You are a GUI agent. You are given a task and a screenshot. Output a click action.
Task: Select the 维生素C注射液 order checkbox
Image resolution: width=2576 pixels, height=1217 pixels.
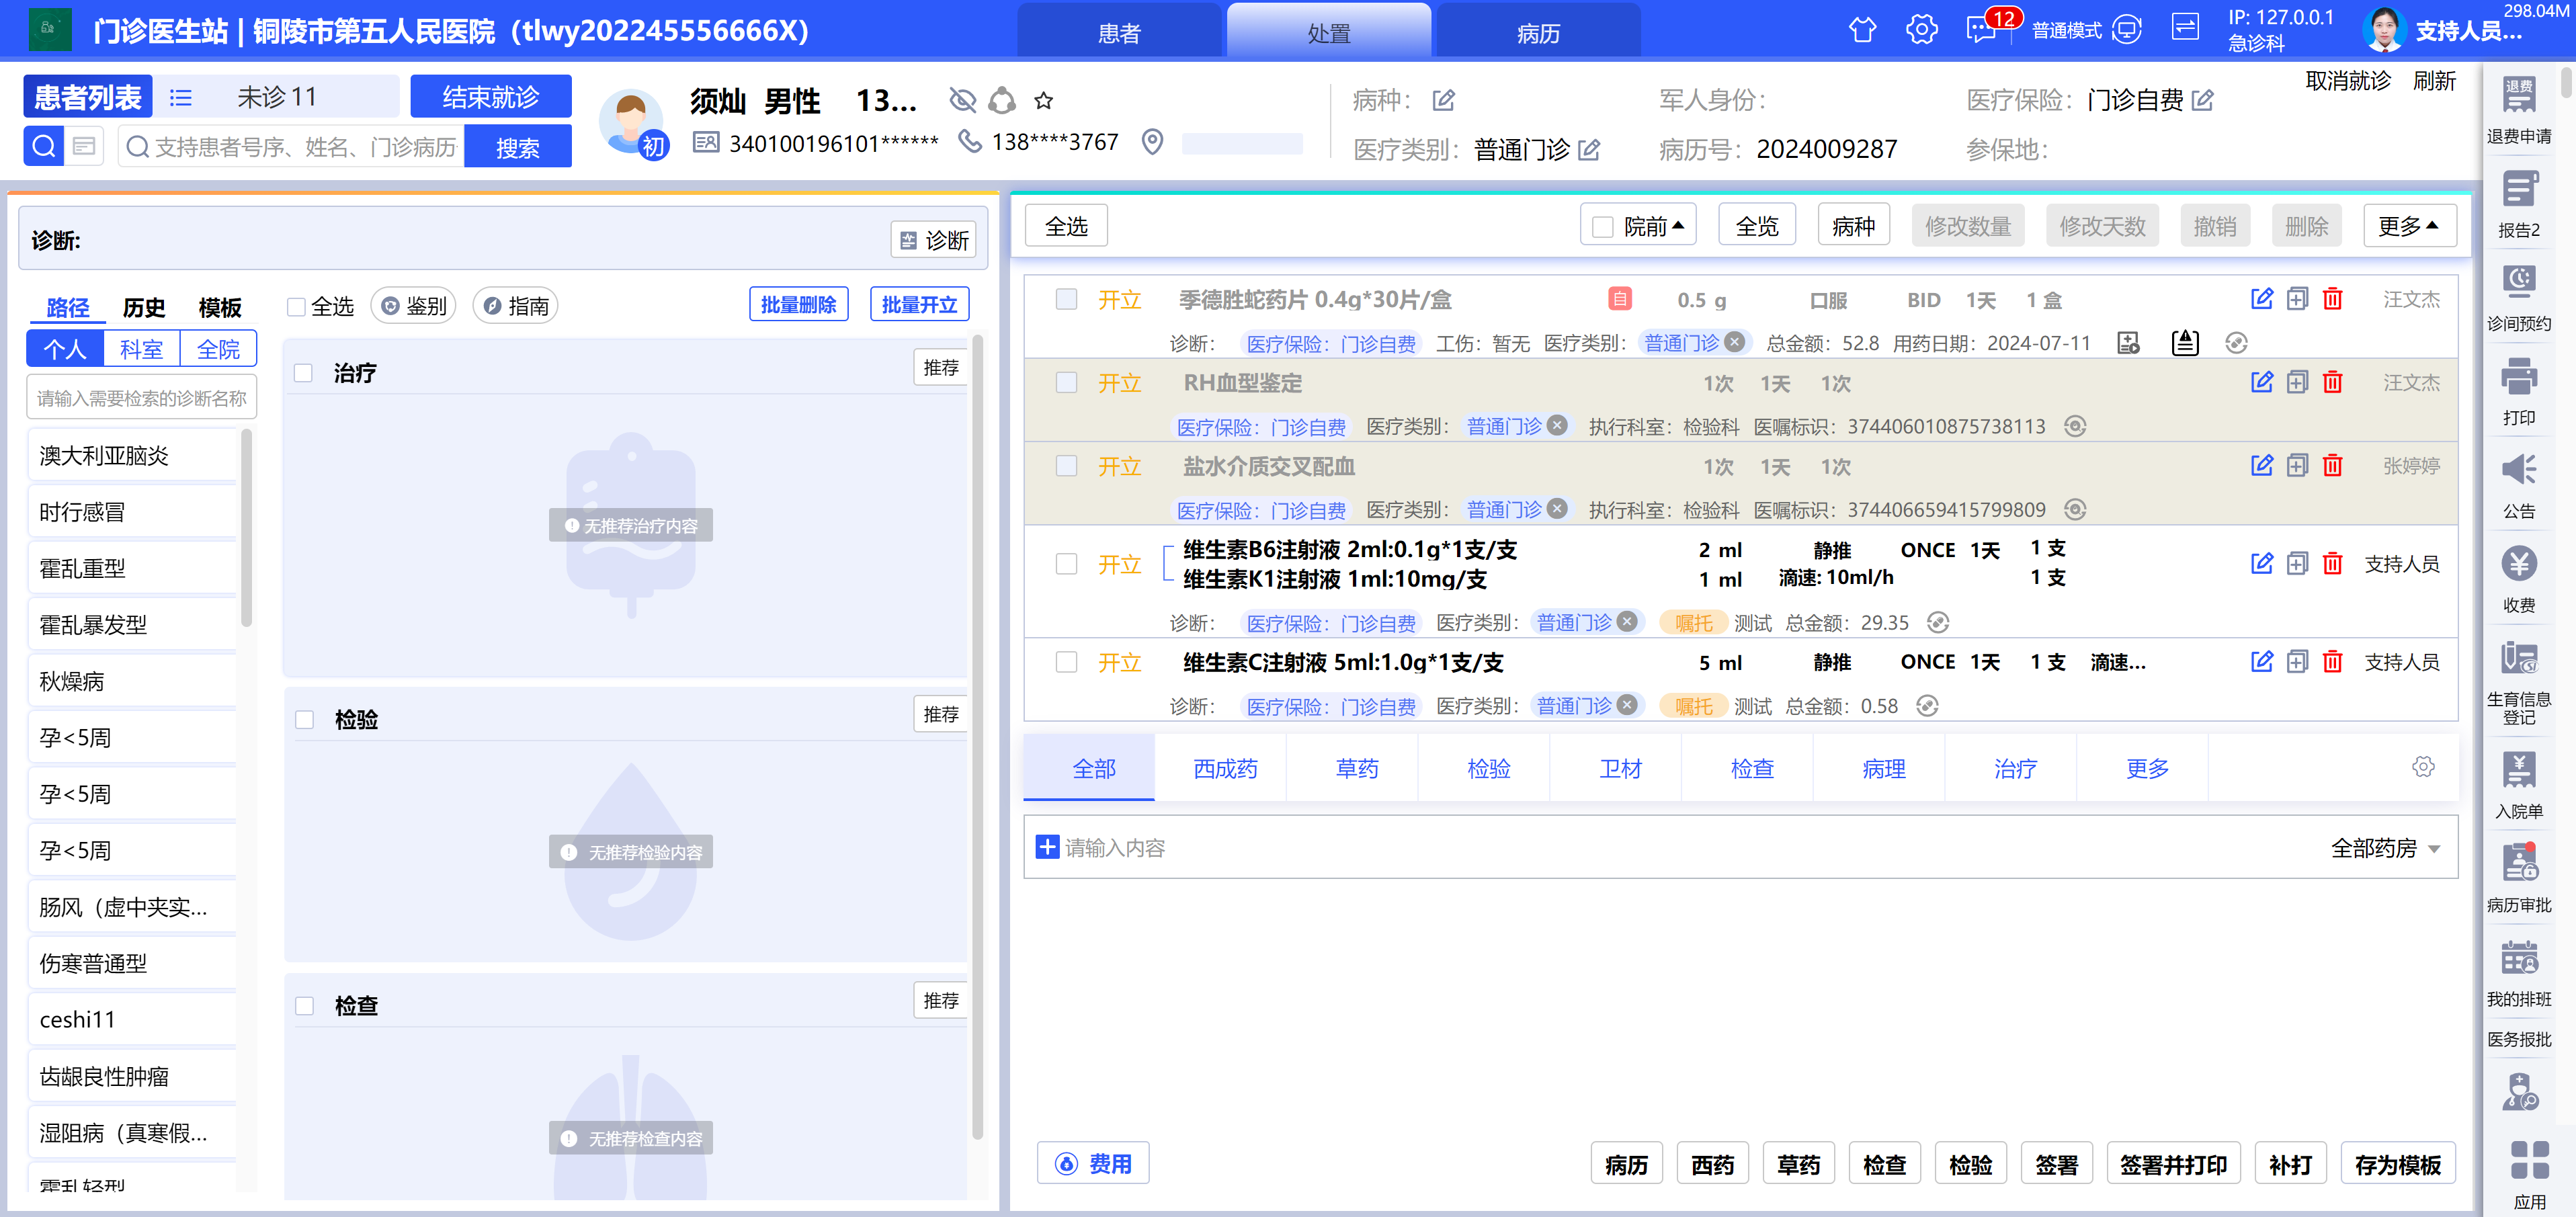click(1067, 662)
